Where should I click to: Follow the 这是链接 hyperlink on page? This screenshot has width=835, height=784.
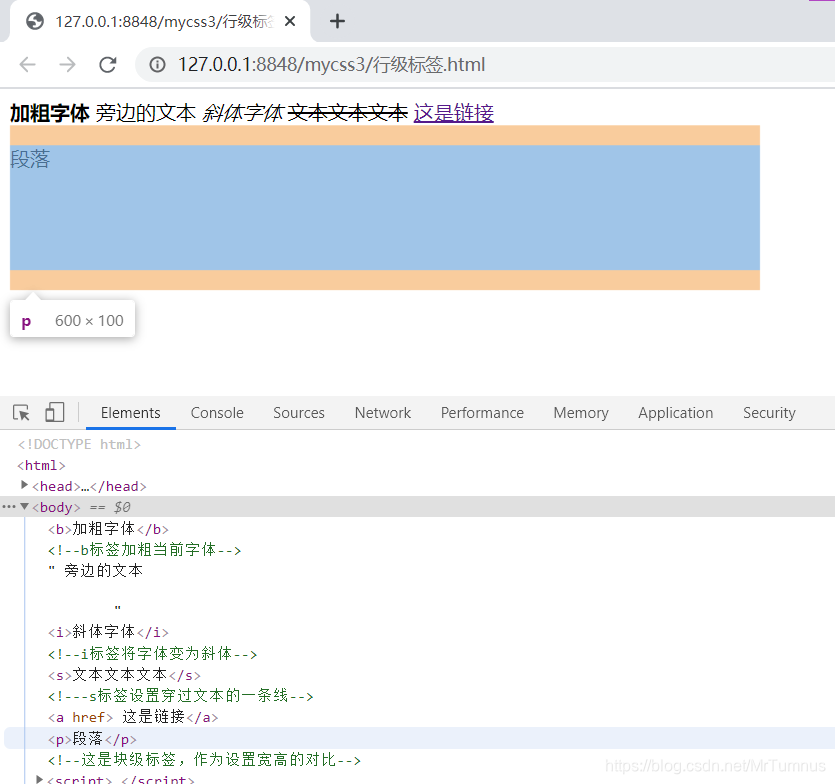pyautogui.click(x=454, y=113)
